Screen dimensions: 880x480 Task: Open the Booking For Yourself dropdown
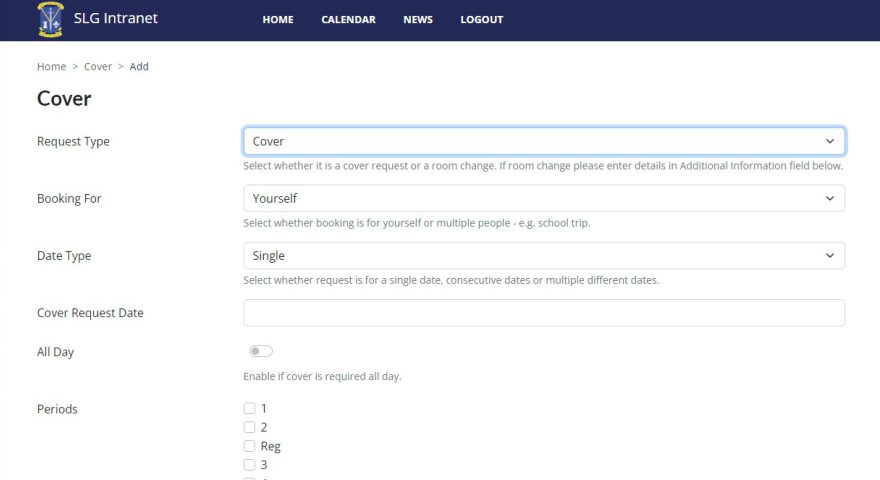point(544,199)
